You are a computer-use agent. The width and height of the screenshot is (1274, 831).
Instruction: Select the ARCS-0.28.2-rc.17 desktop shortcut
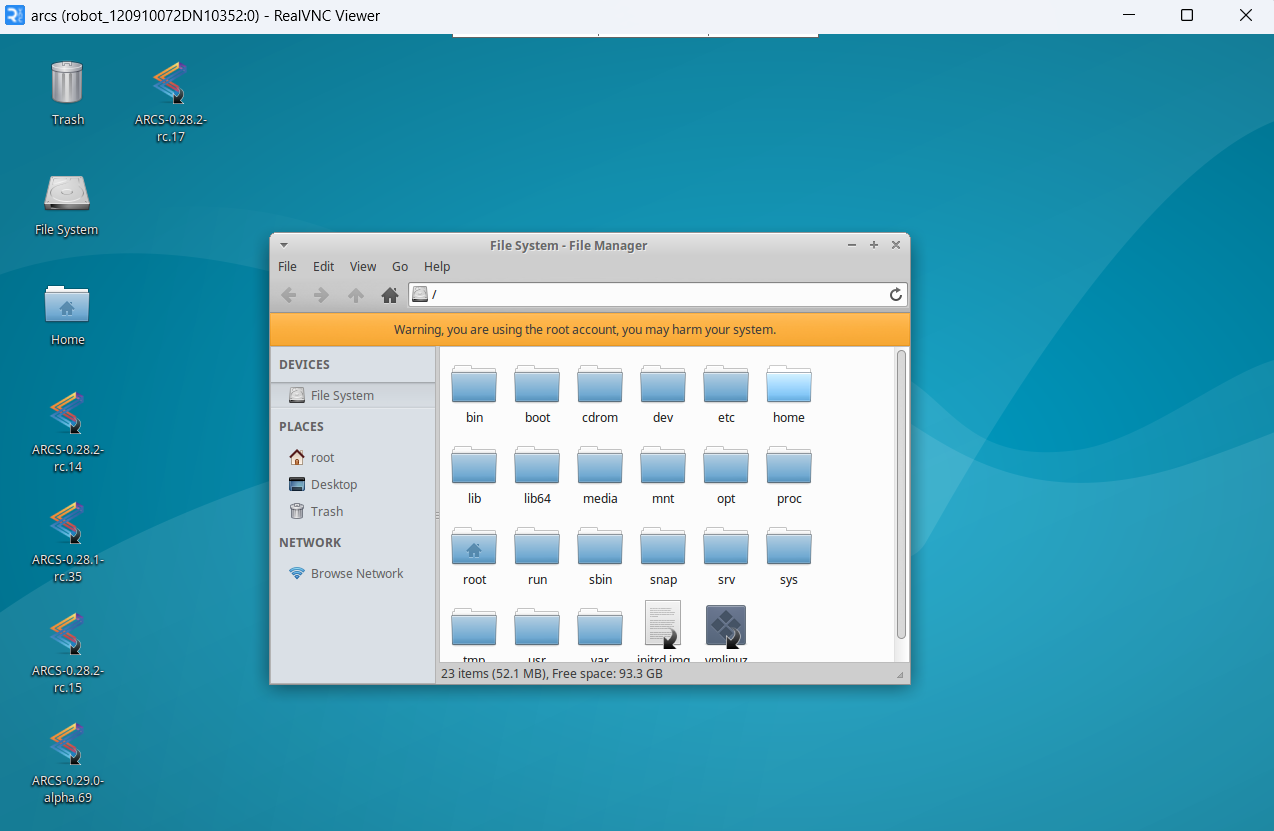[171, 101]
